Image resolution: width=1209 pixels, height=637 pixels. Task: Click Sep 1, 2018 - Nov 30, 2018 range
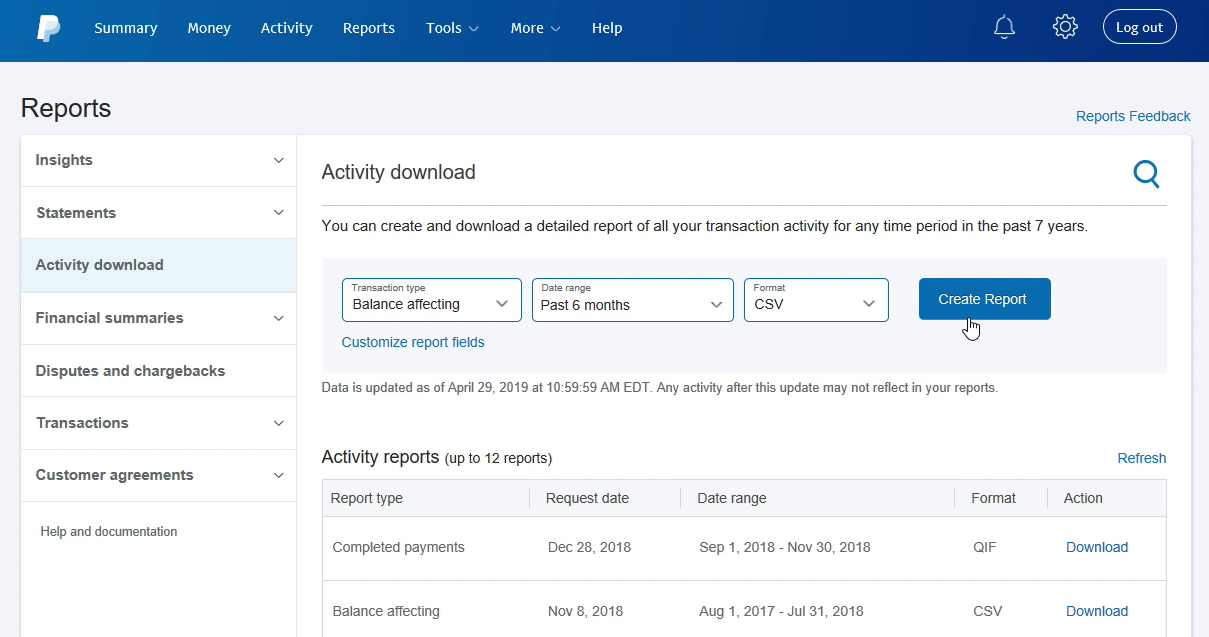point(785,547)
